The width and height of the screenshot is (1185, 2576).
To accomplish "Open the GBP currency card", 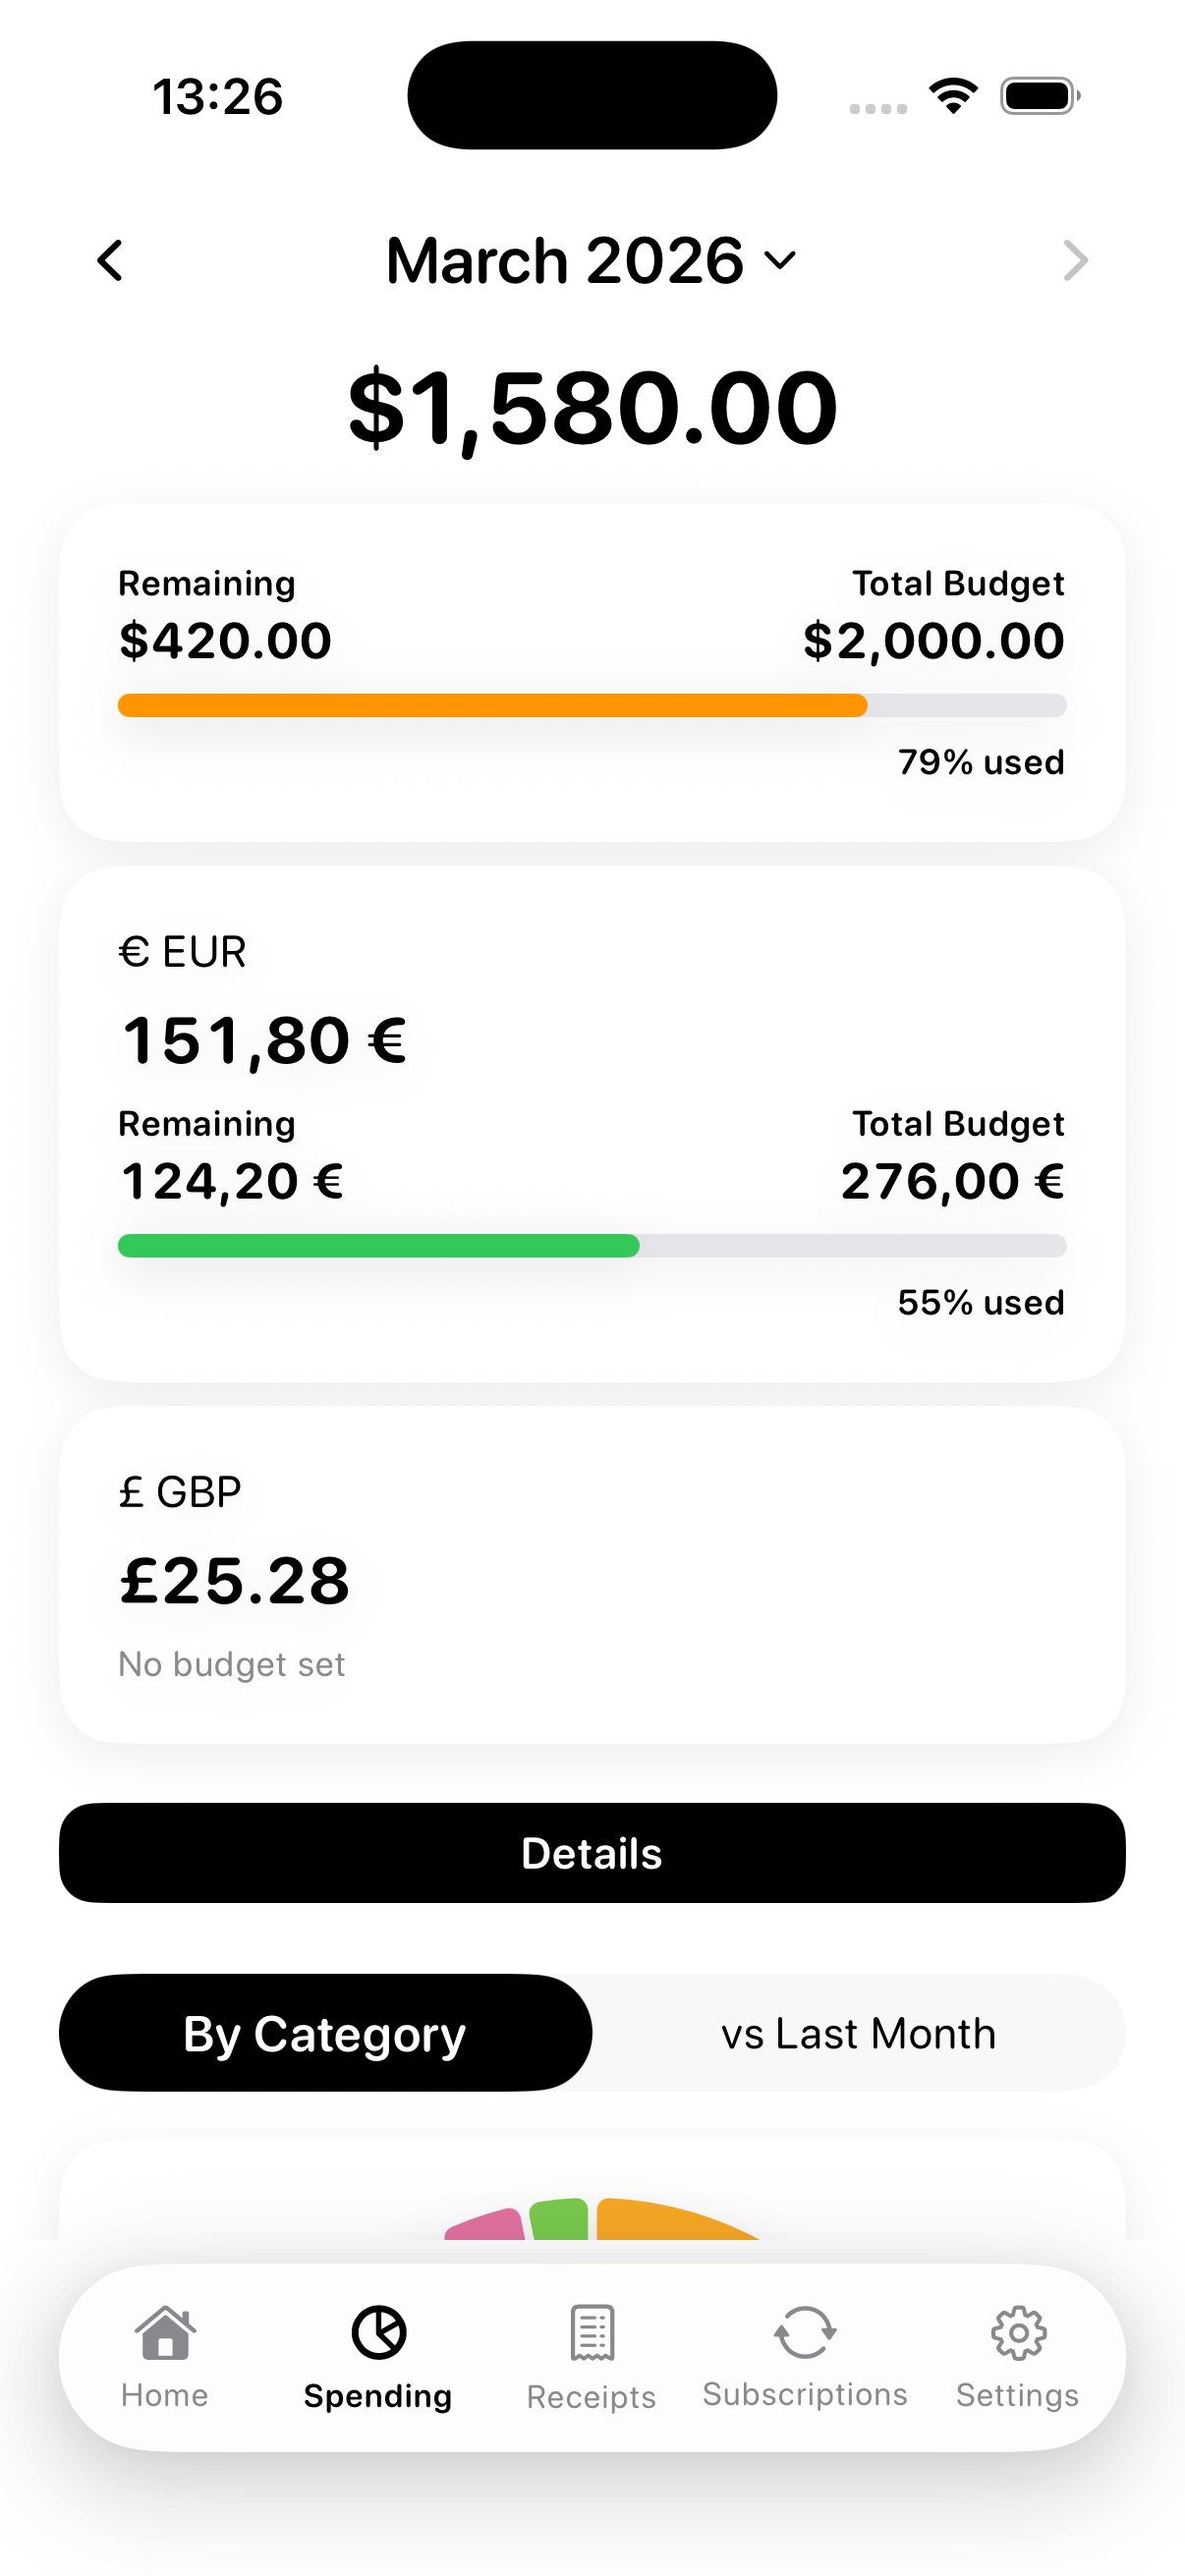I will (591, 1575).
